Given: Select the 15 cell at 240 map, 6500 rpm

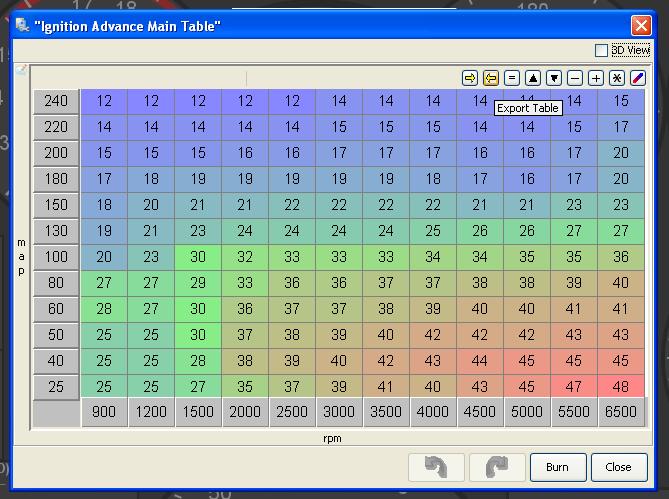Looking at the screenshot, I should click(x=621, y=101).
